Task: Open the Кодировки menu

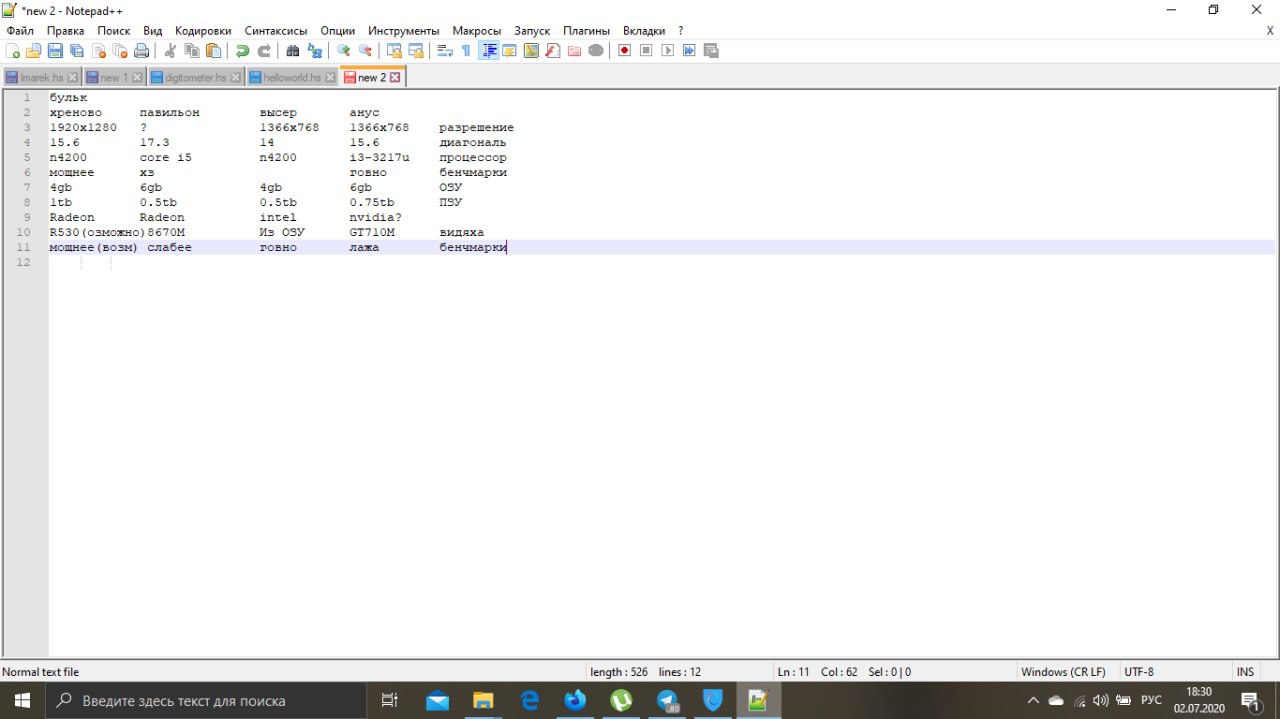Action: (203, 31)
